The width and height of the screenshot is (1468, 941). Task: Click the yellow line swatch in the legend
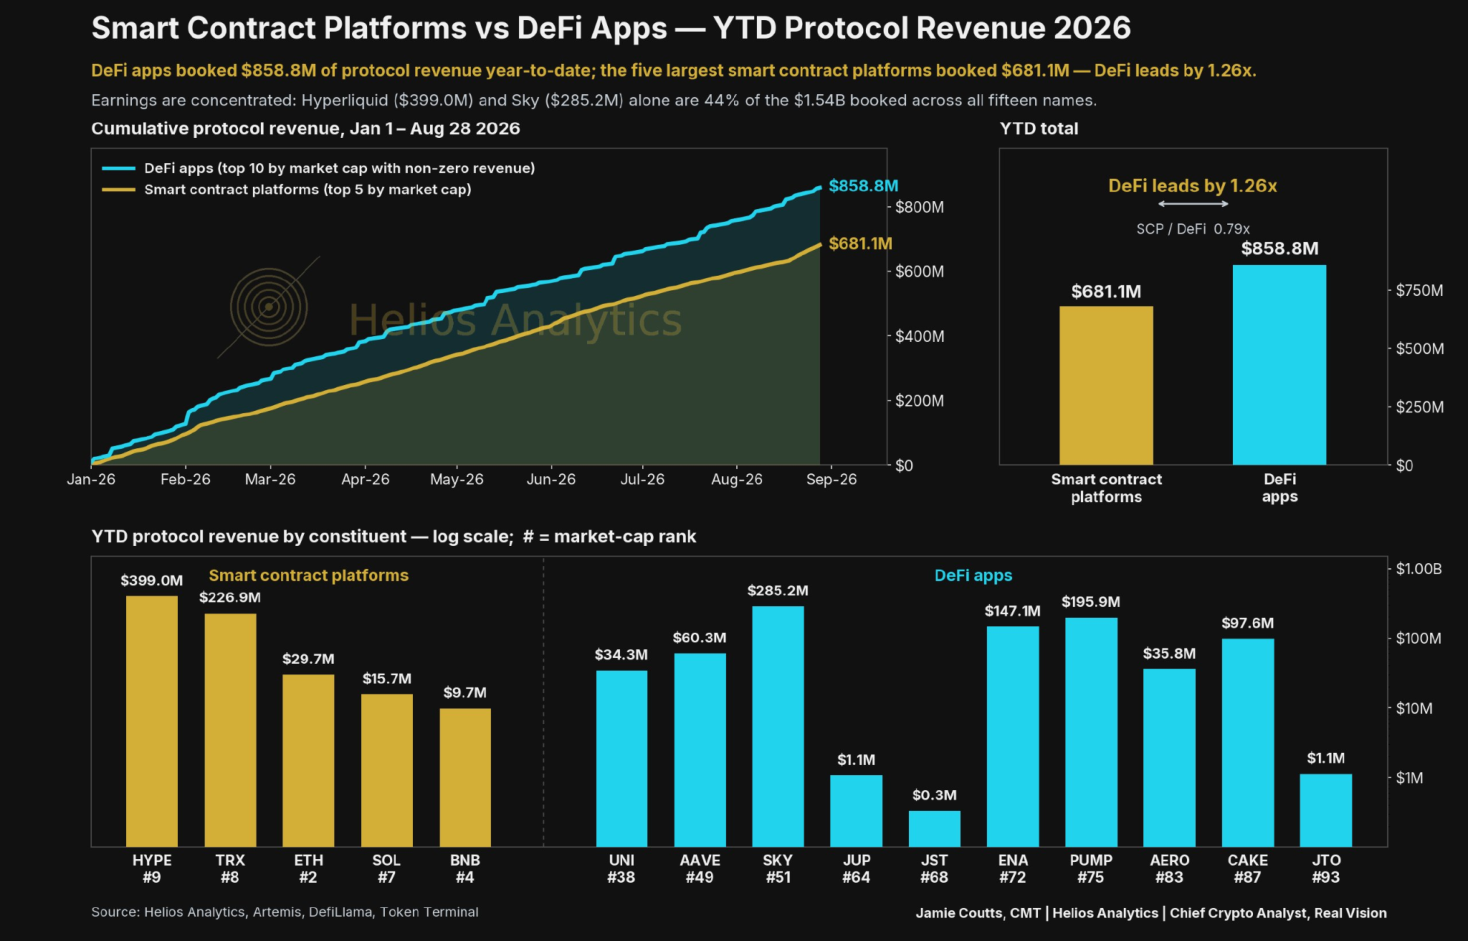[118, 189]
